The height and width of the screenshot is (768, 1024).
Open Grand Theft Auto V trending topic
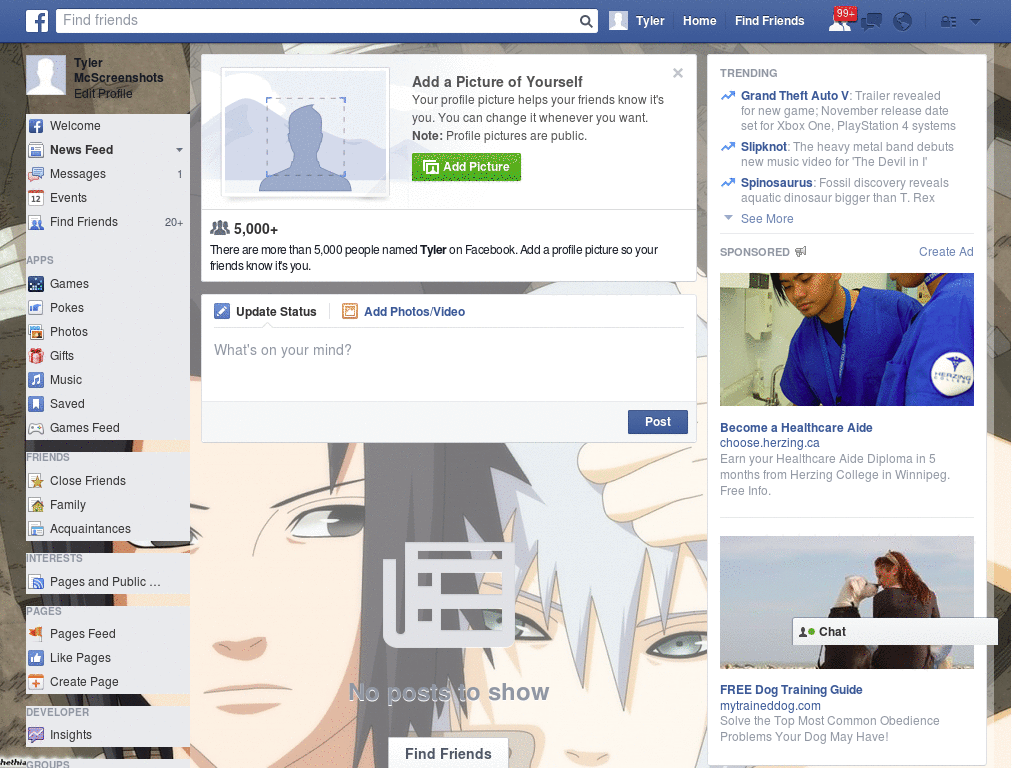(x=794, y=96)
